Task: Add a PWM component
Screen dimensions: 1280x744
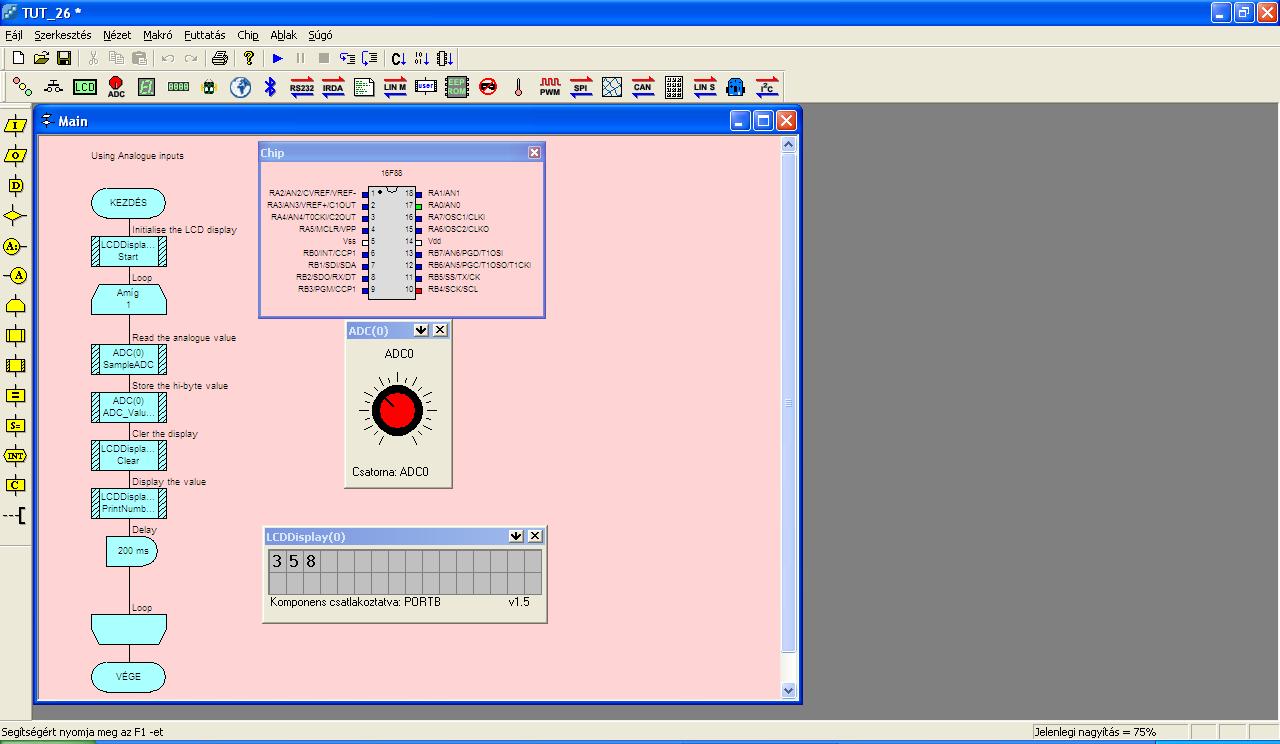Action: (x=550, y=87)
